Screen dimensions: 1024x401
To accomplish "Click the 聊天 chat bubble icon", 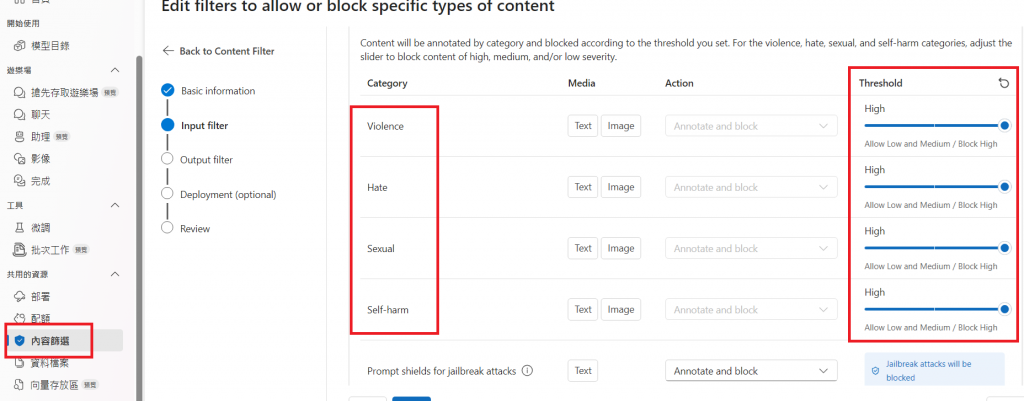I will point(19,114).
